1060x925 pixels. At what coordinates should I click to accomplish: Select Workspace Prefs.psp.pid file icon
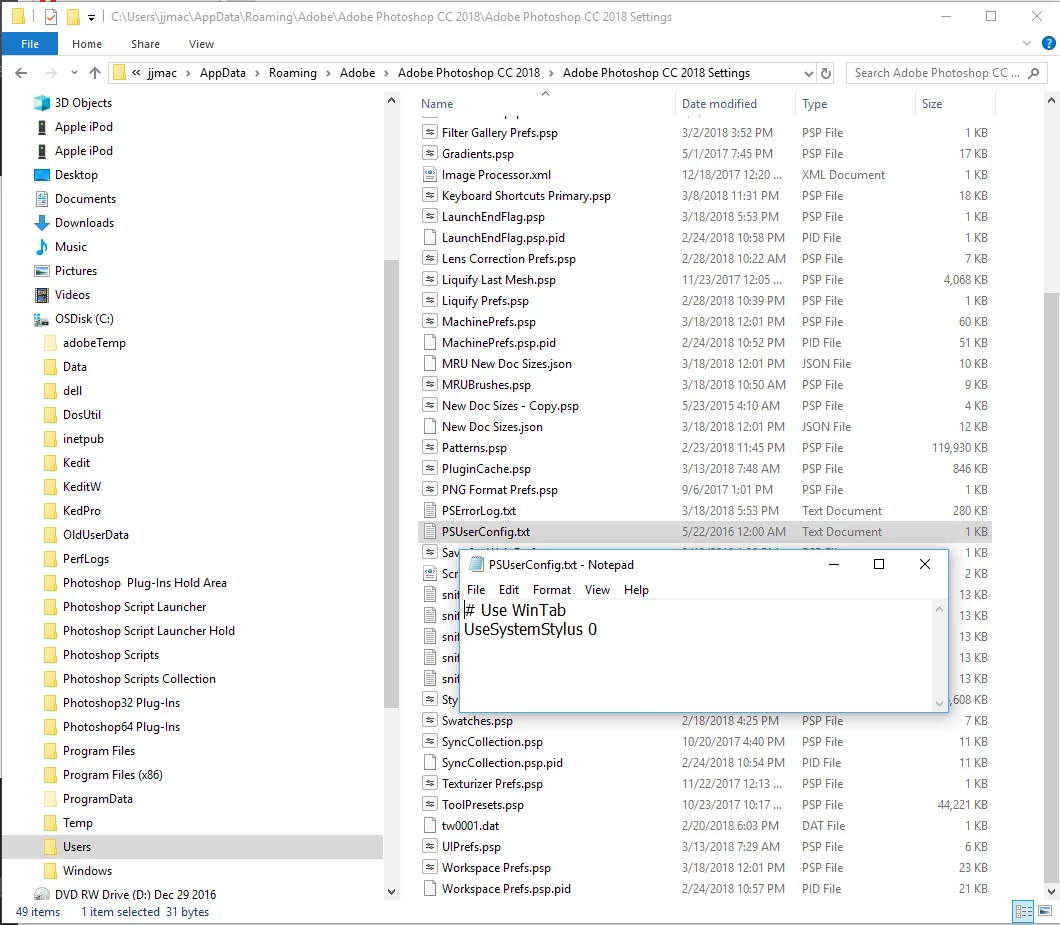[429, 888]
